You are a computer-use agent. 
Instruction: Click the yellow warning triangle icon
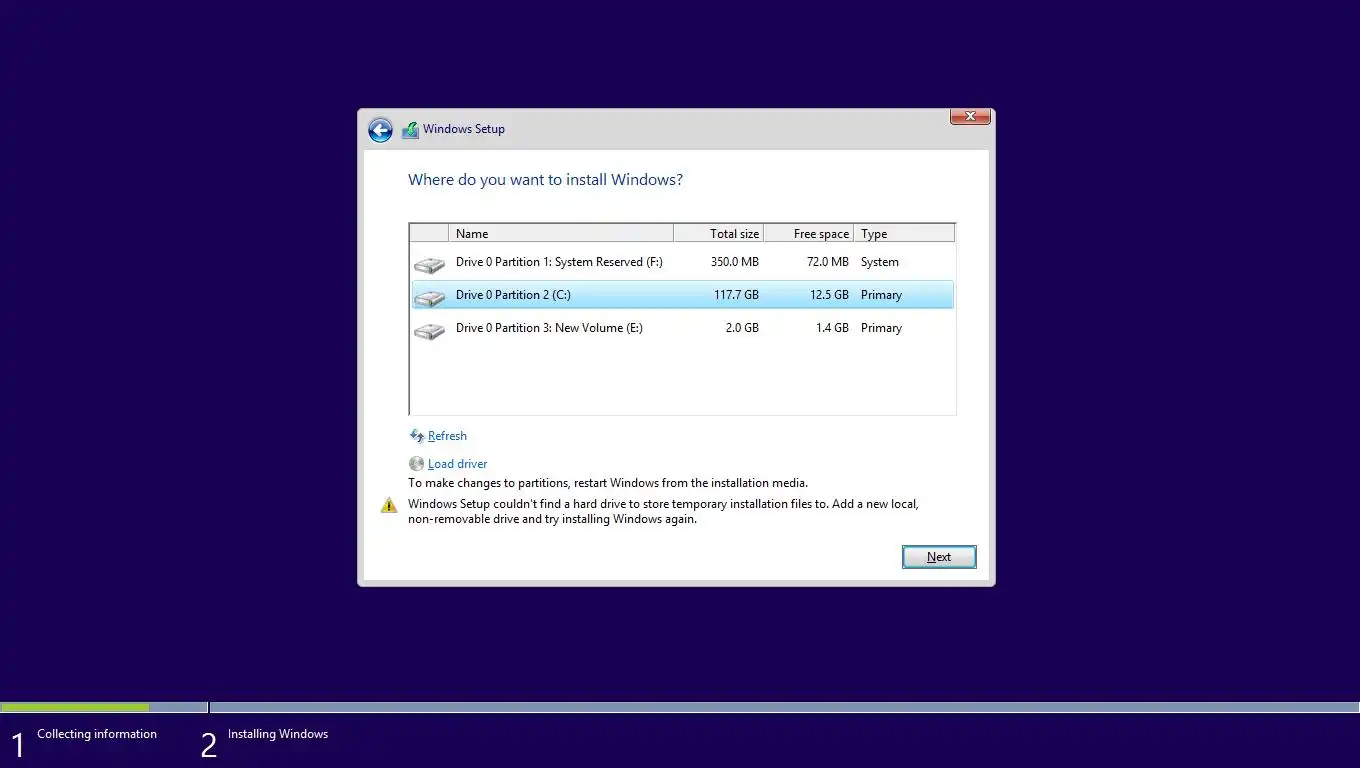point(389,506)
